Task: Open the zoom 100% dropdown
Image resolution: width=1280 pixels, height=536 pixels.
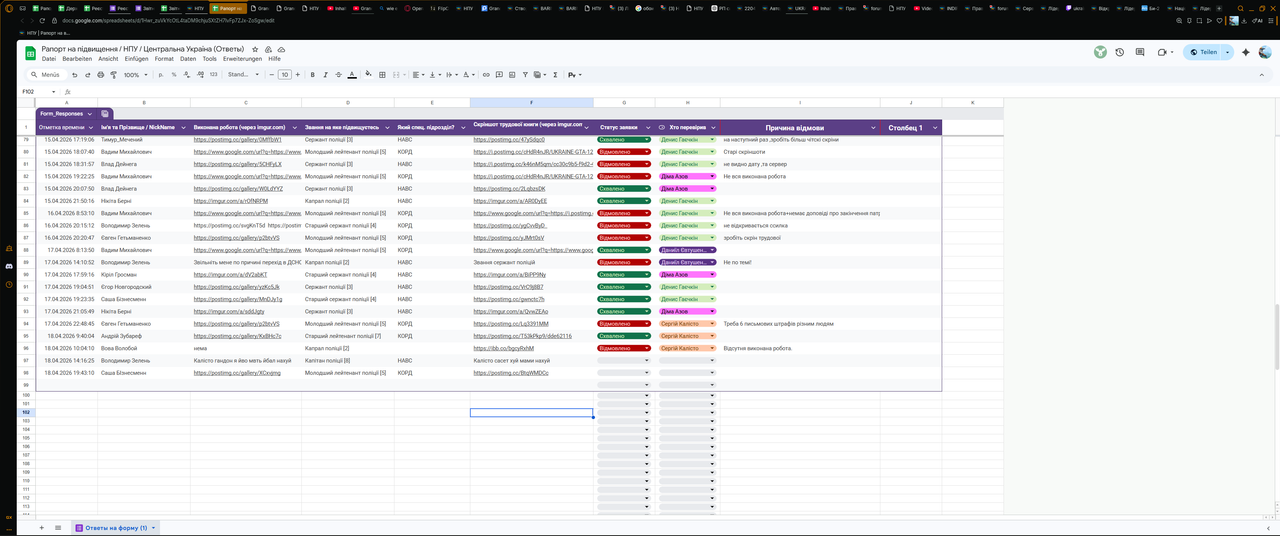Action: pos(135,75)
